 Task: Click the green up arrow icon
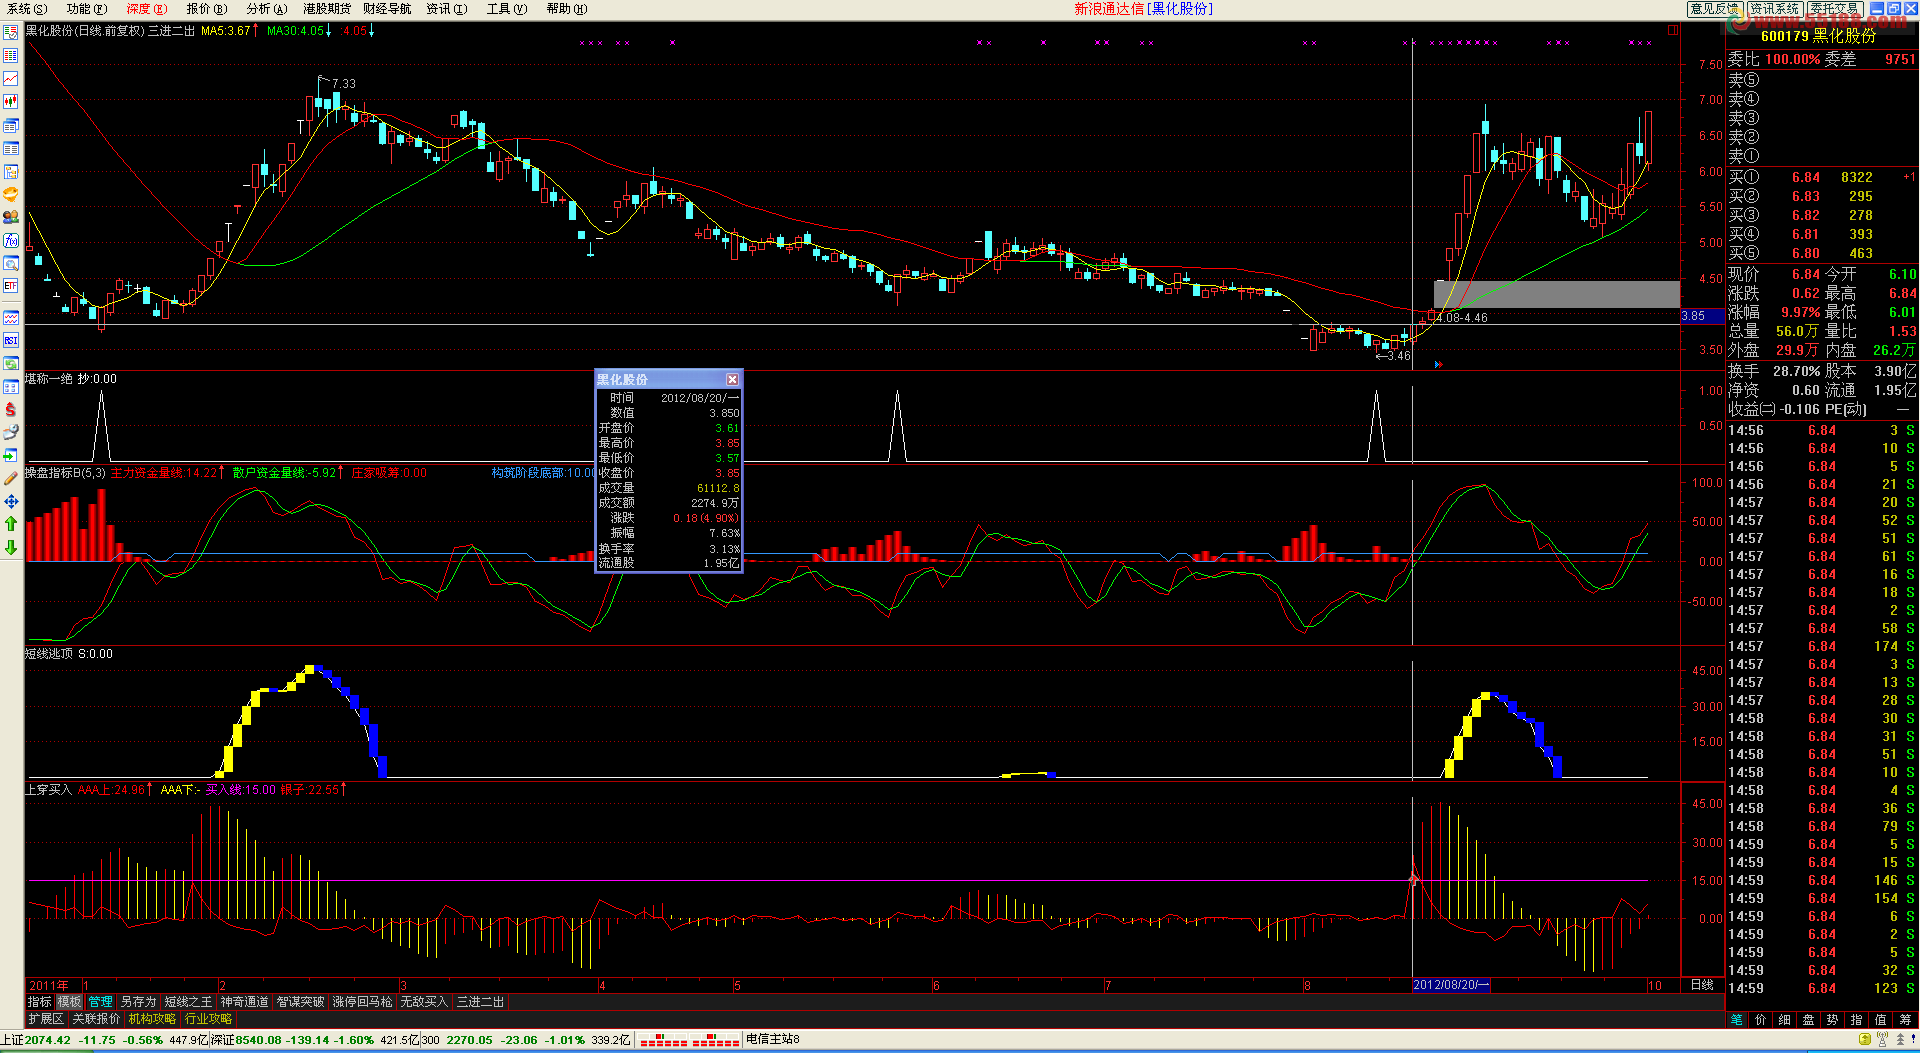[x=10, y=524]
